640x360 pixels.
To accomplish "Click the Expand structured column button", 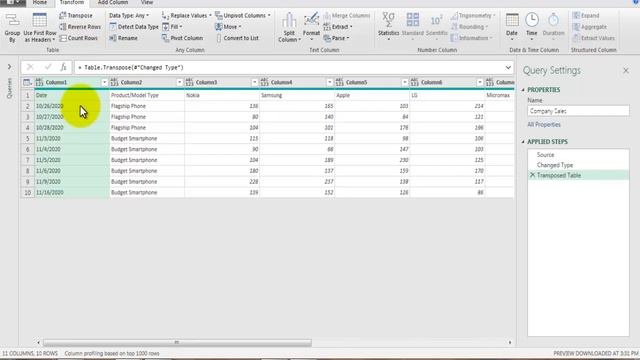I will pos(586,16).
